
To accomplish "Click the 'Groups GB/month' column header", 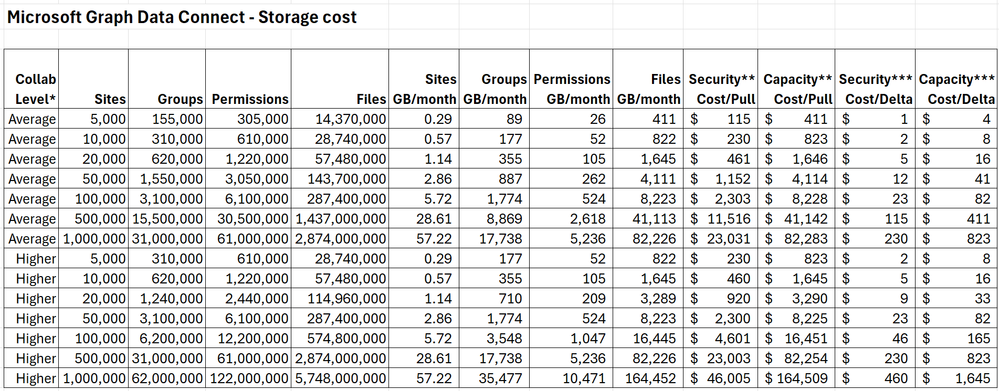I will pos(494,79).
